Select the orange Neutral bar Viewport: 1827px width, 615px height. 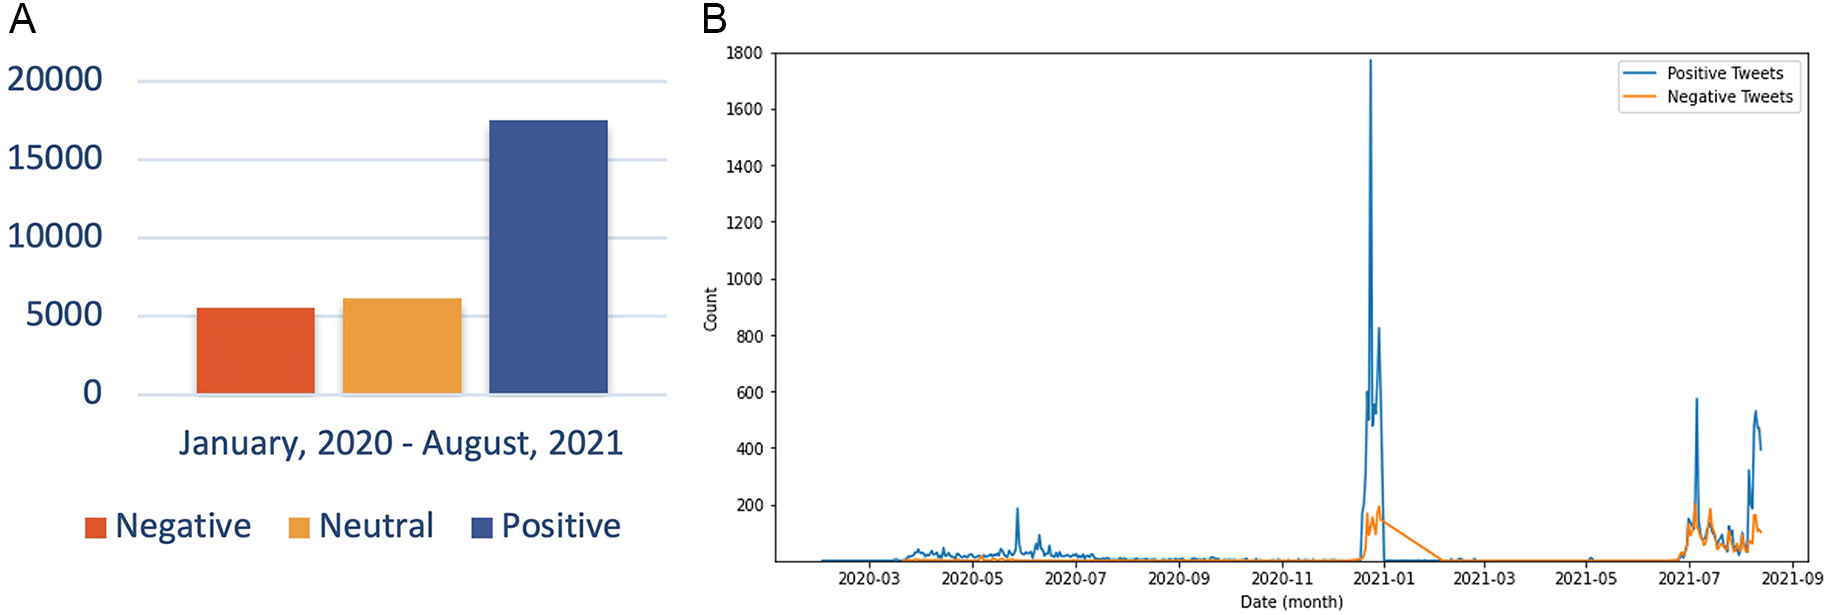(402, 346)
